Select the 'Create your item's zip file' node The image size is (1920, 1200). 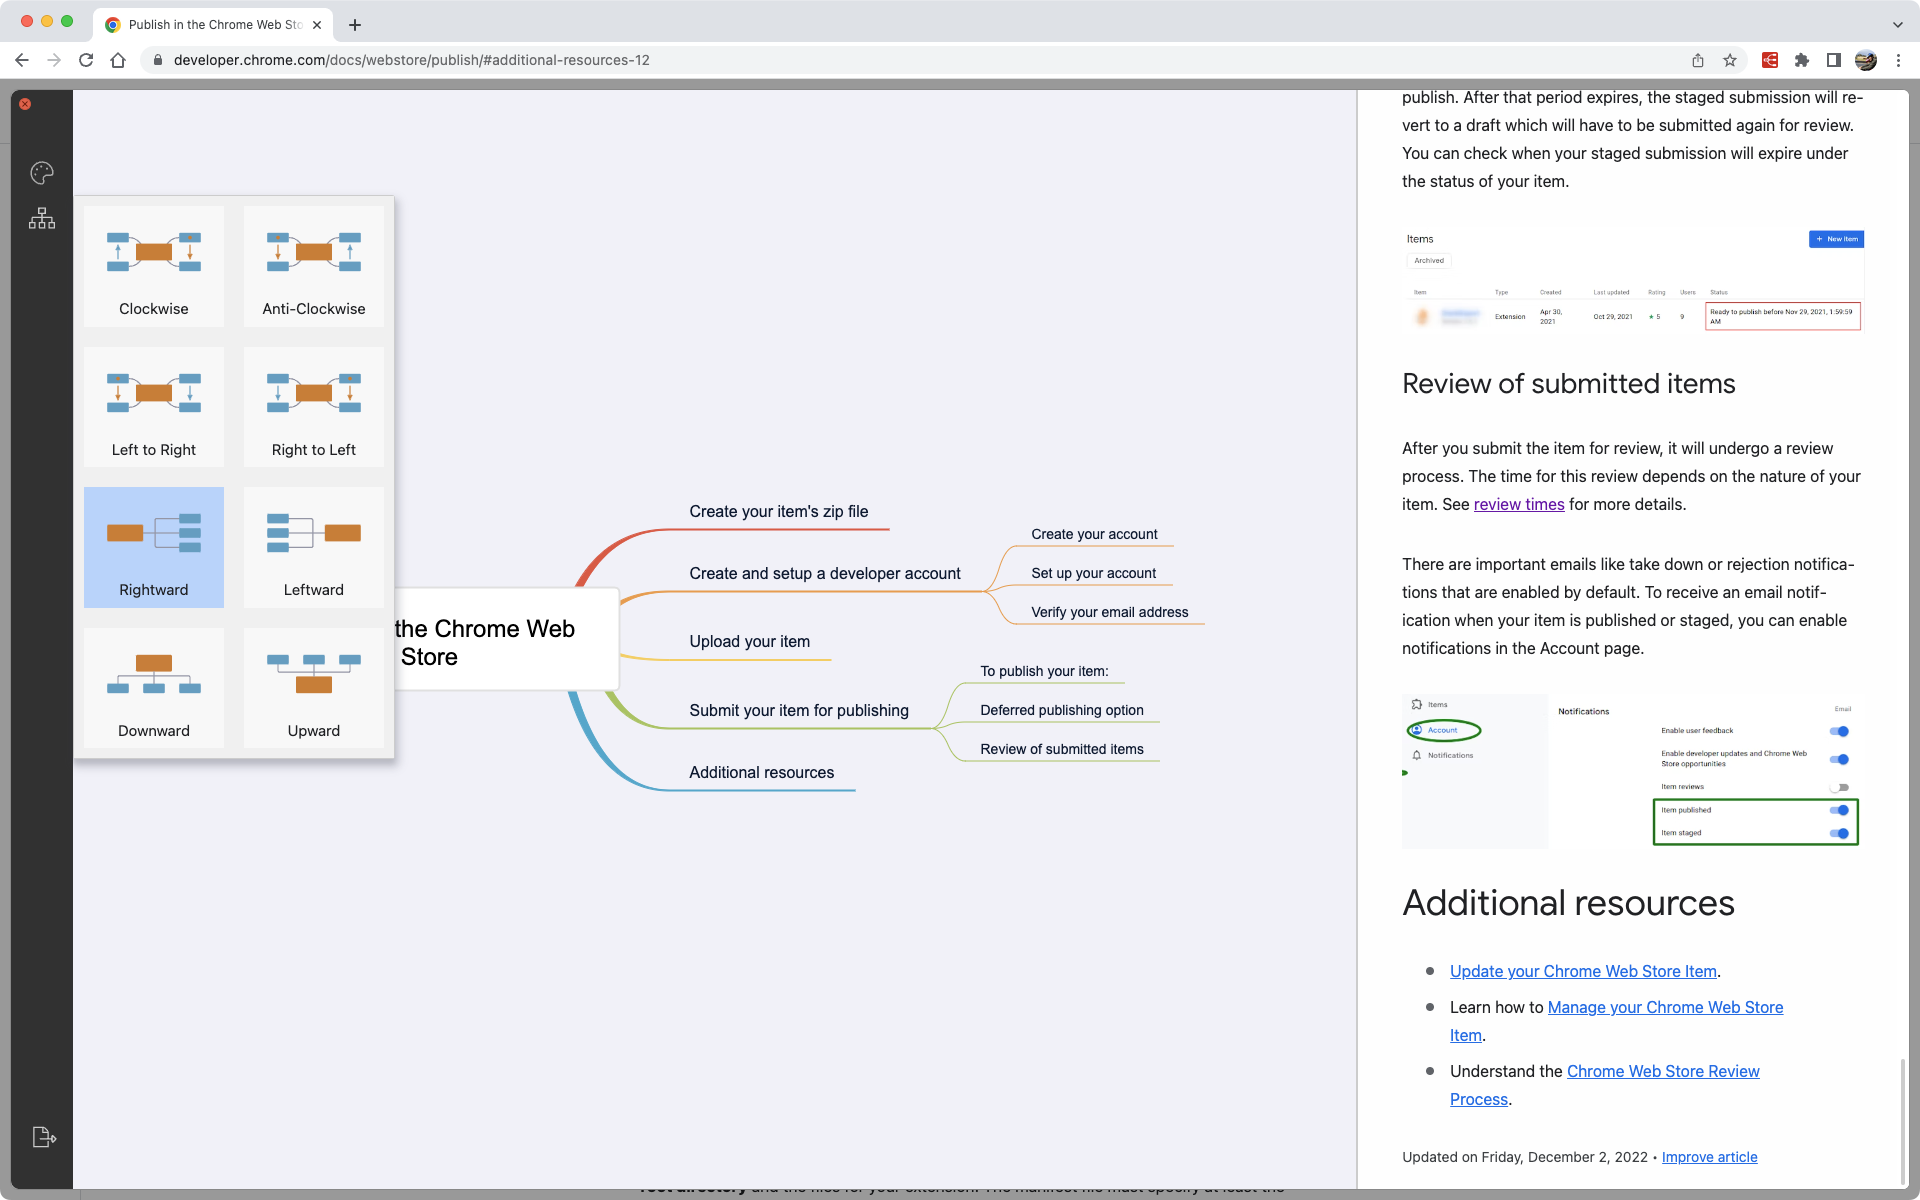point(779,511)
